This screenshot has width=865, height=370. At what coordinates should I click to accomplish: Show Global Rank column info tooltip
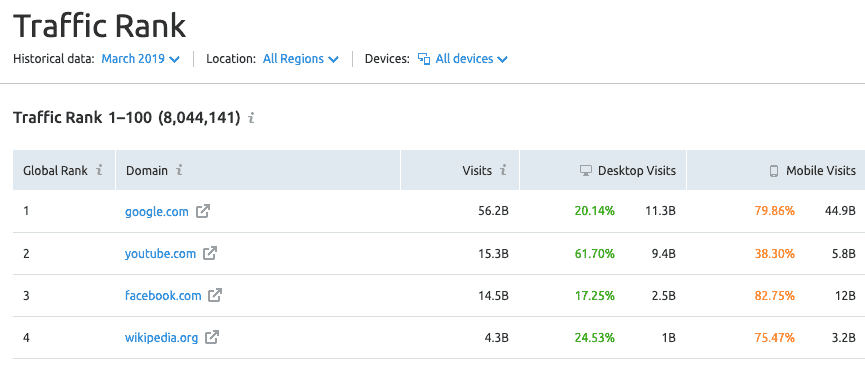click(x=99, y=170)
